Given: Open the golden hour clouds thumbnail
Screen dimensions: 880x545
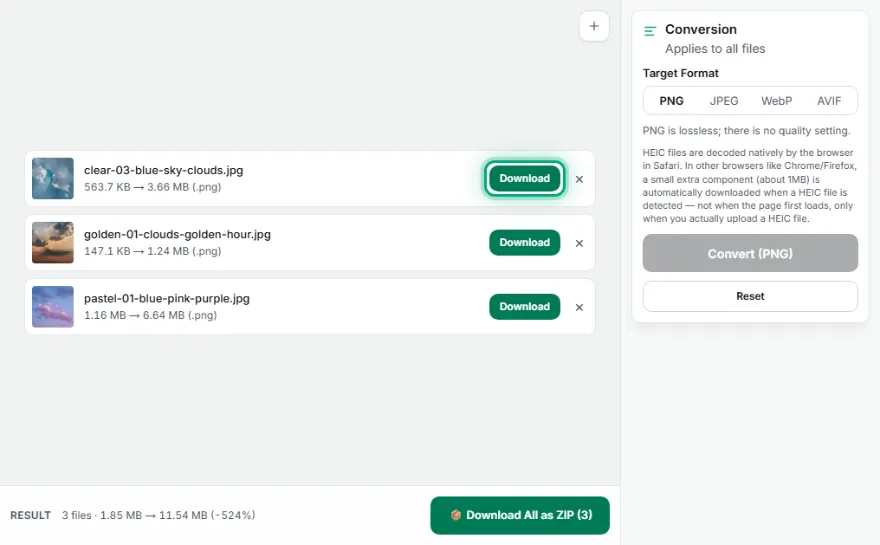Looking at the screenshot, I should point(53,242).
